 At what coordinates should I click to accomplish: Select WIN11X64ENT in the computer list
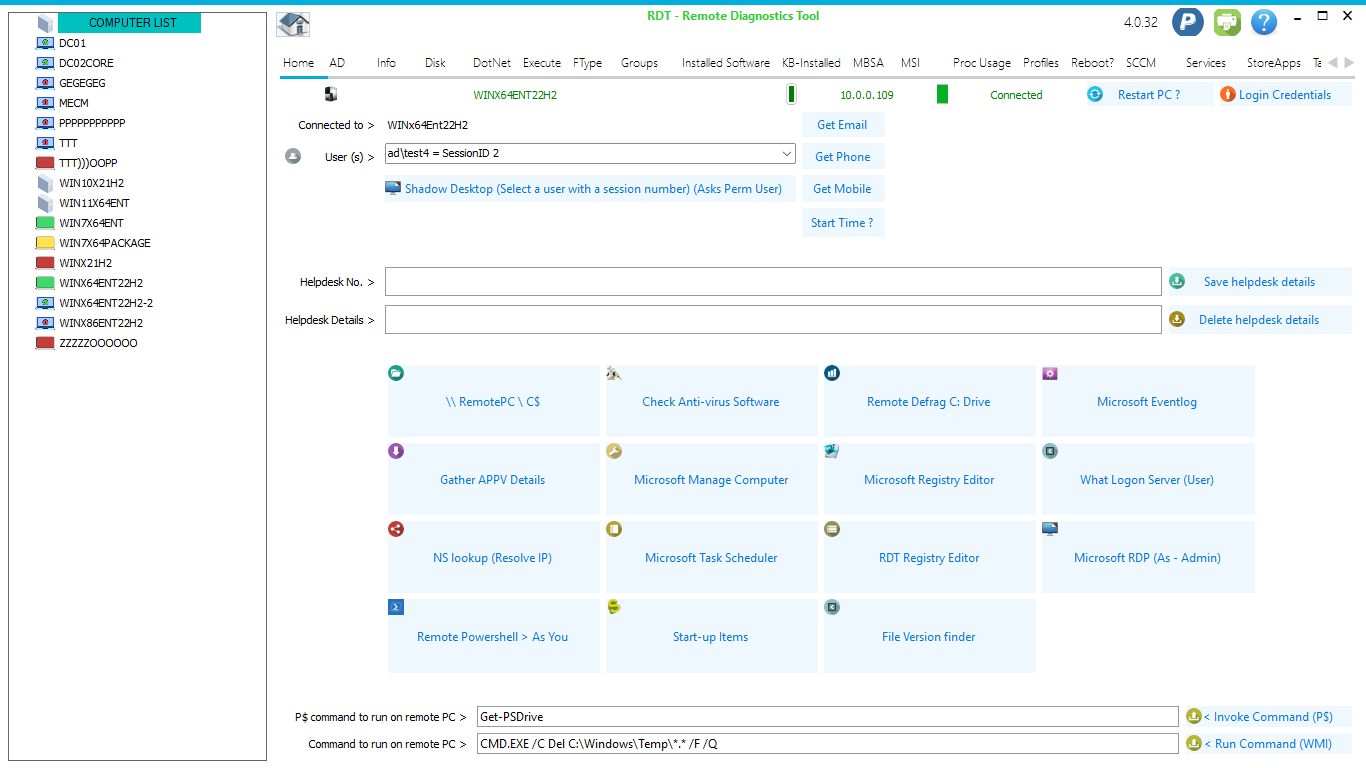coord(94,203)
